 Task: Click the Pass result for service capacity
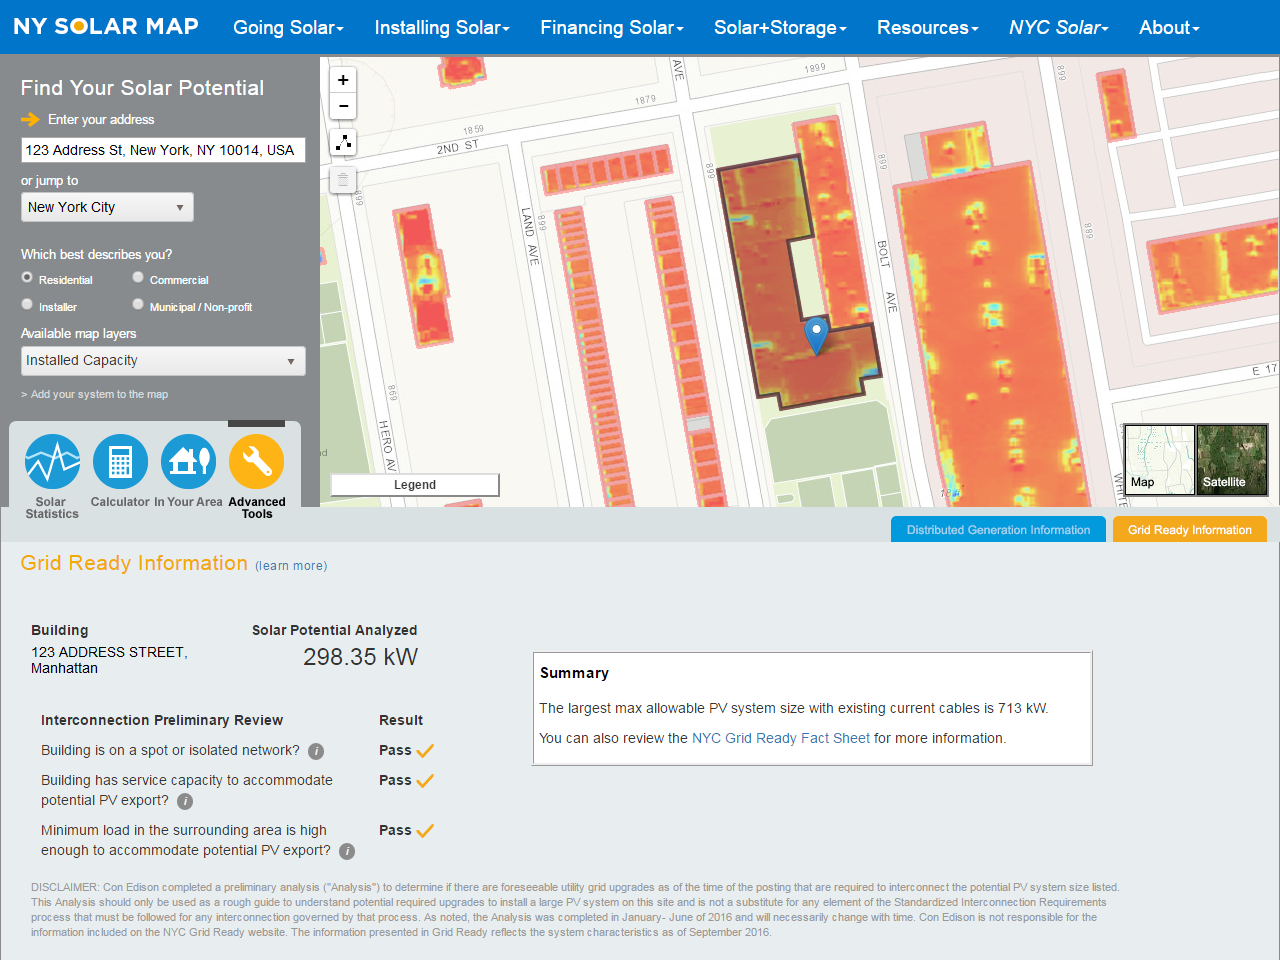(x=406, y=780)
